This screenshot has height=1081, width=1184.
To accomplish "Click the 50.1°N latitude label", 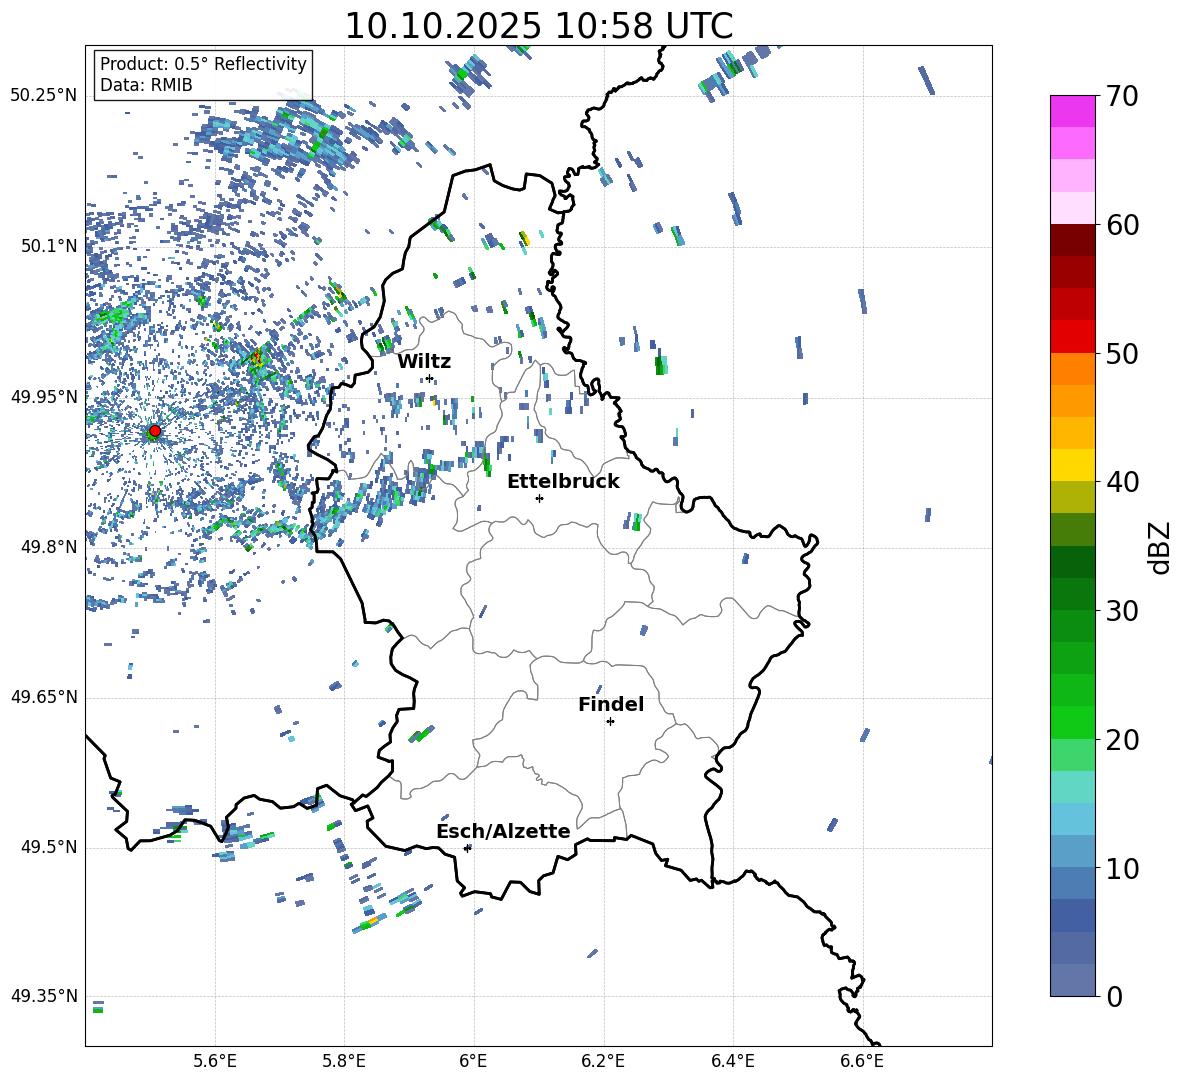I will pos(50,246).
